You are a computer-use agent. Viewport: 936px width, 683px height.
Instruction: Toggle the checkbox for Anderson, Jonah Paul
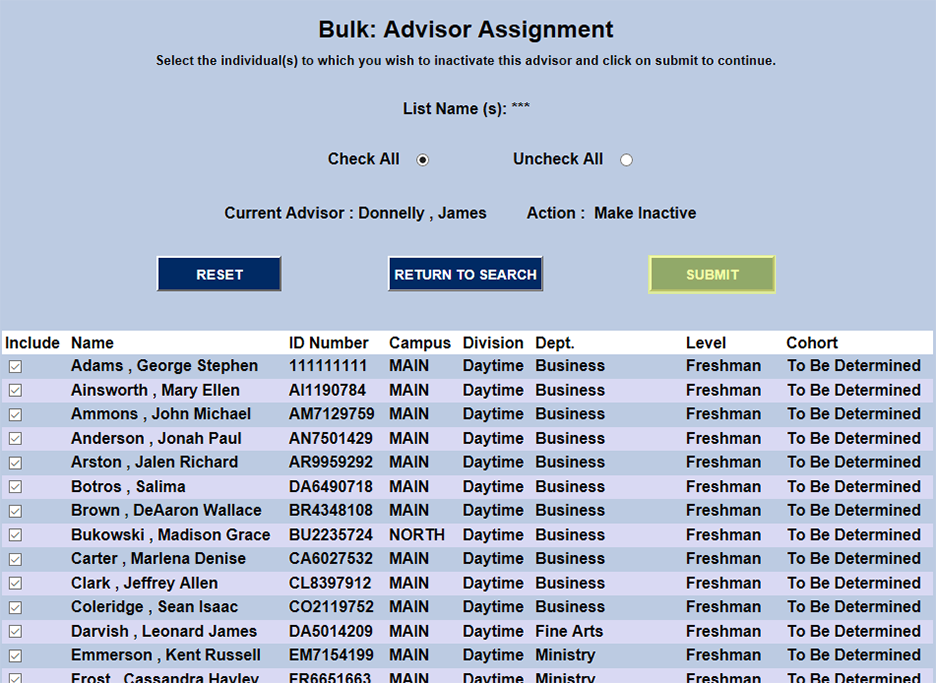coord(14,438)
